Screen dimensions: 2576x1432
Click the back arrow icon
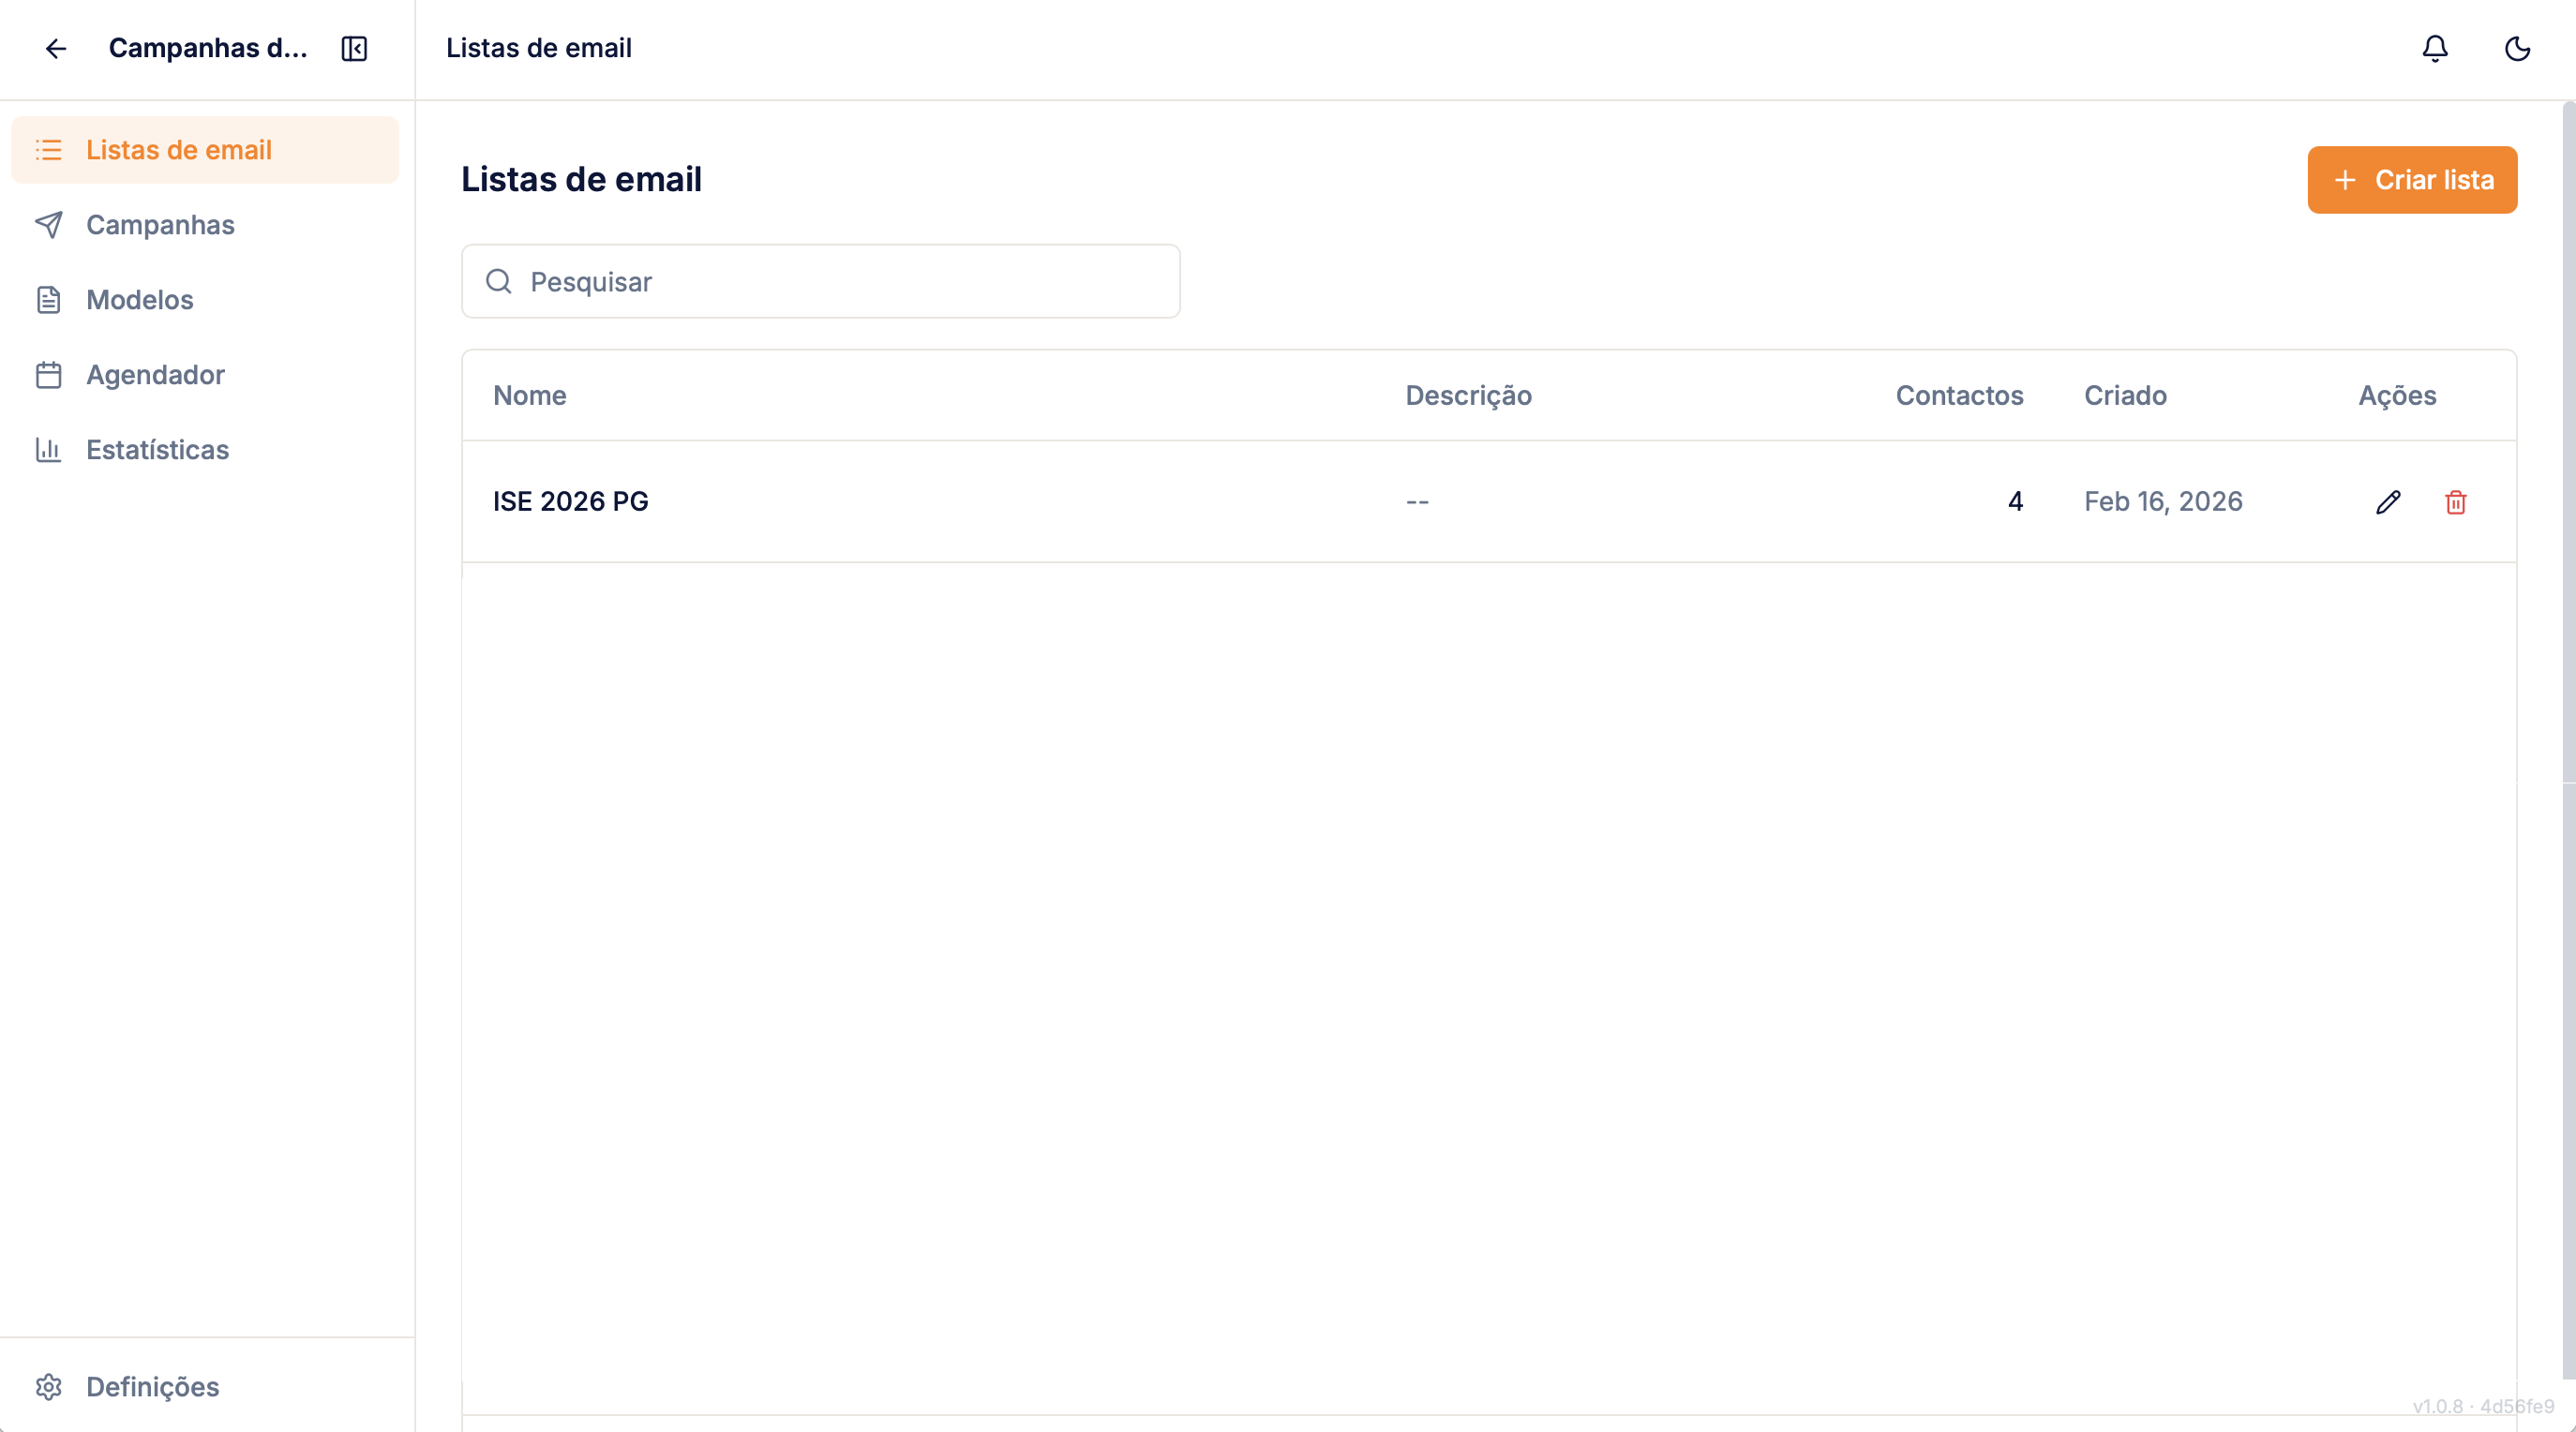click(56, 48)
